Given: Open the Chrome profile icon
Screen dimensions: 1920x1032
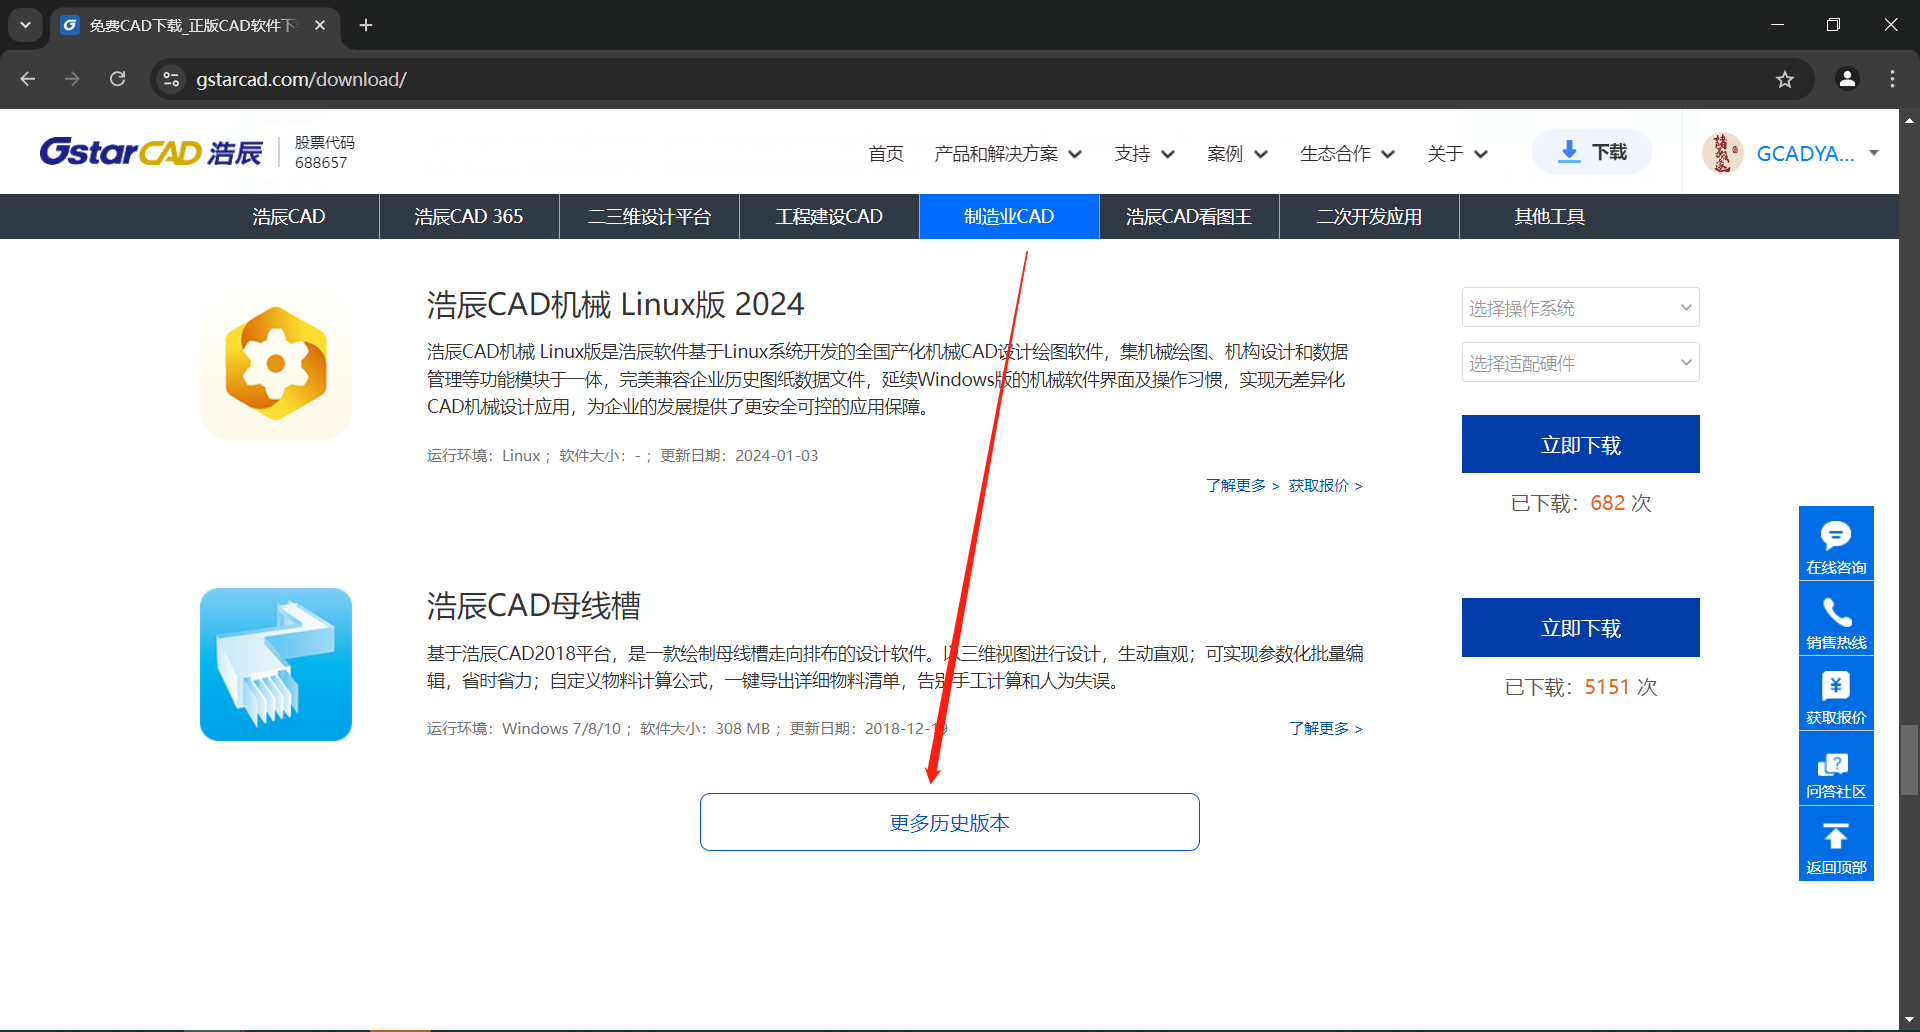Looking at the screenshot, I should (x=1847, y=79).
